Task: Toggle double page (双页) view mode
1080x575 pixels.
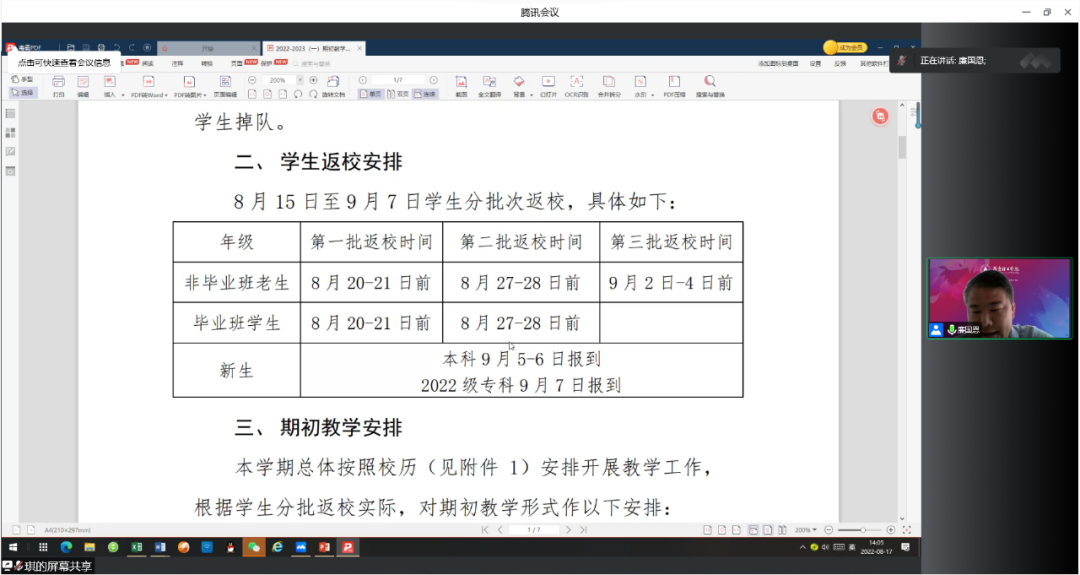Action: click(401, 94)
